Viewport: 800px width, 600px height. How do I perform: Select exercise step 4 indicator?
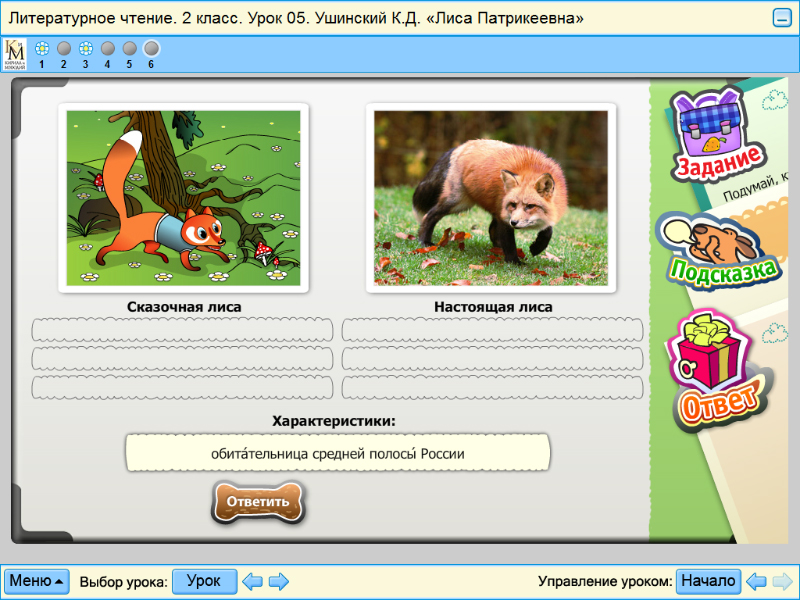click(x=107, y=46)
